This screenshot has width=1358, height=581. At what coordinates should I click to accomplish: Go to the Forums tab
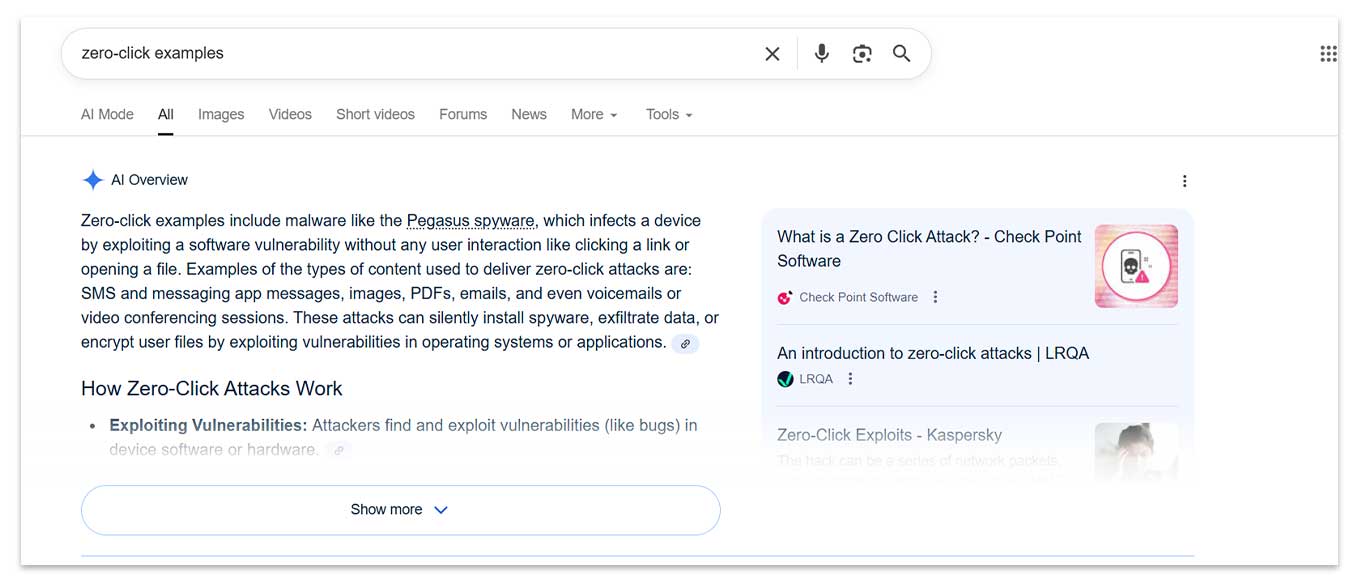(x=463, y=115)
